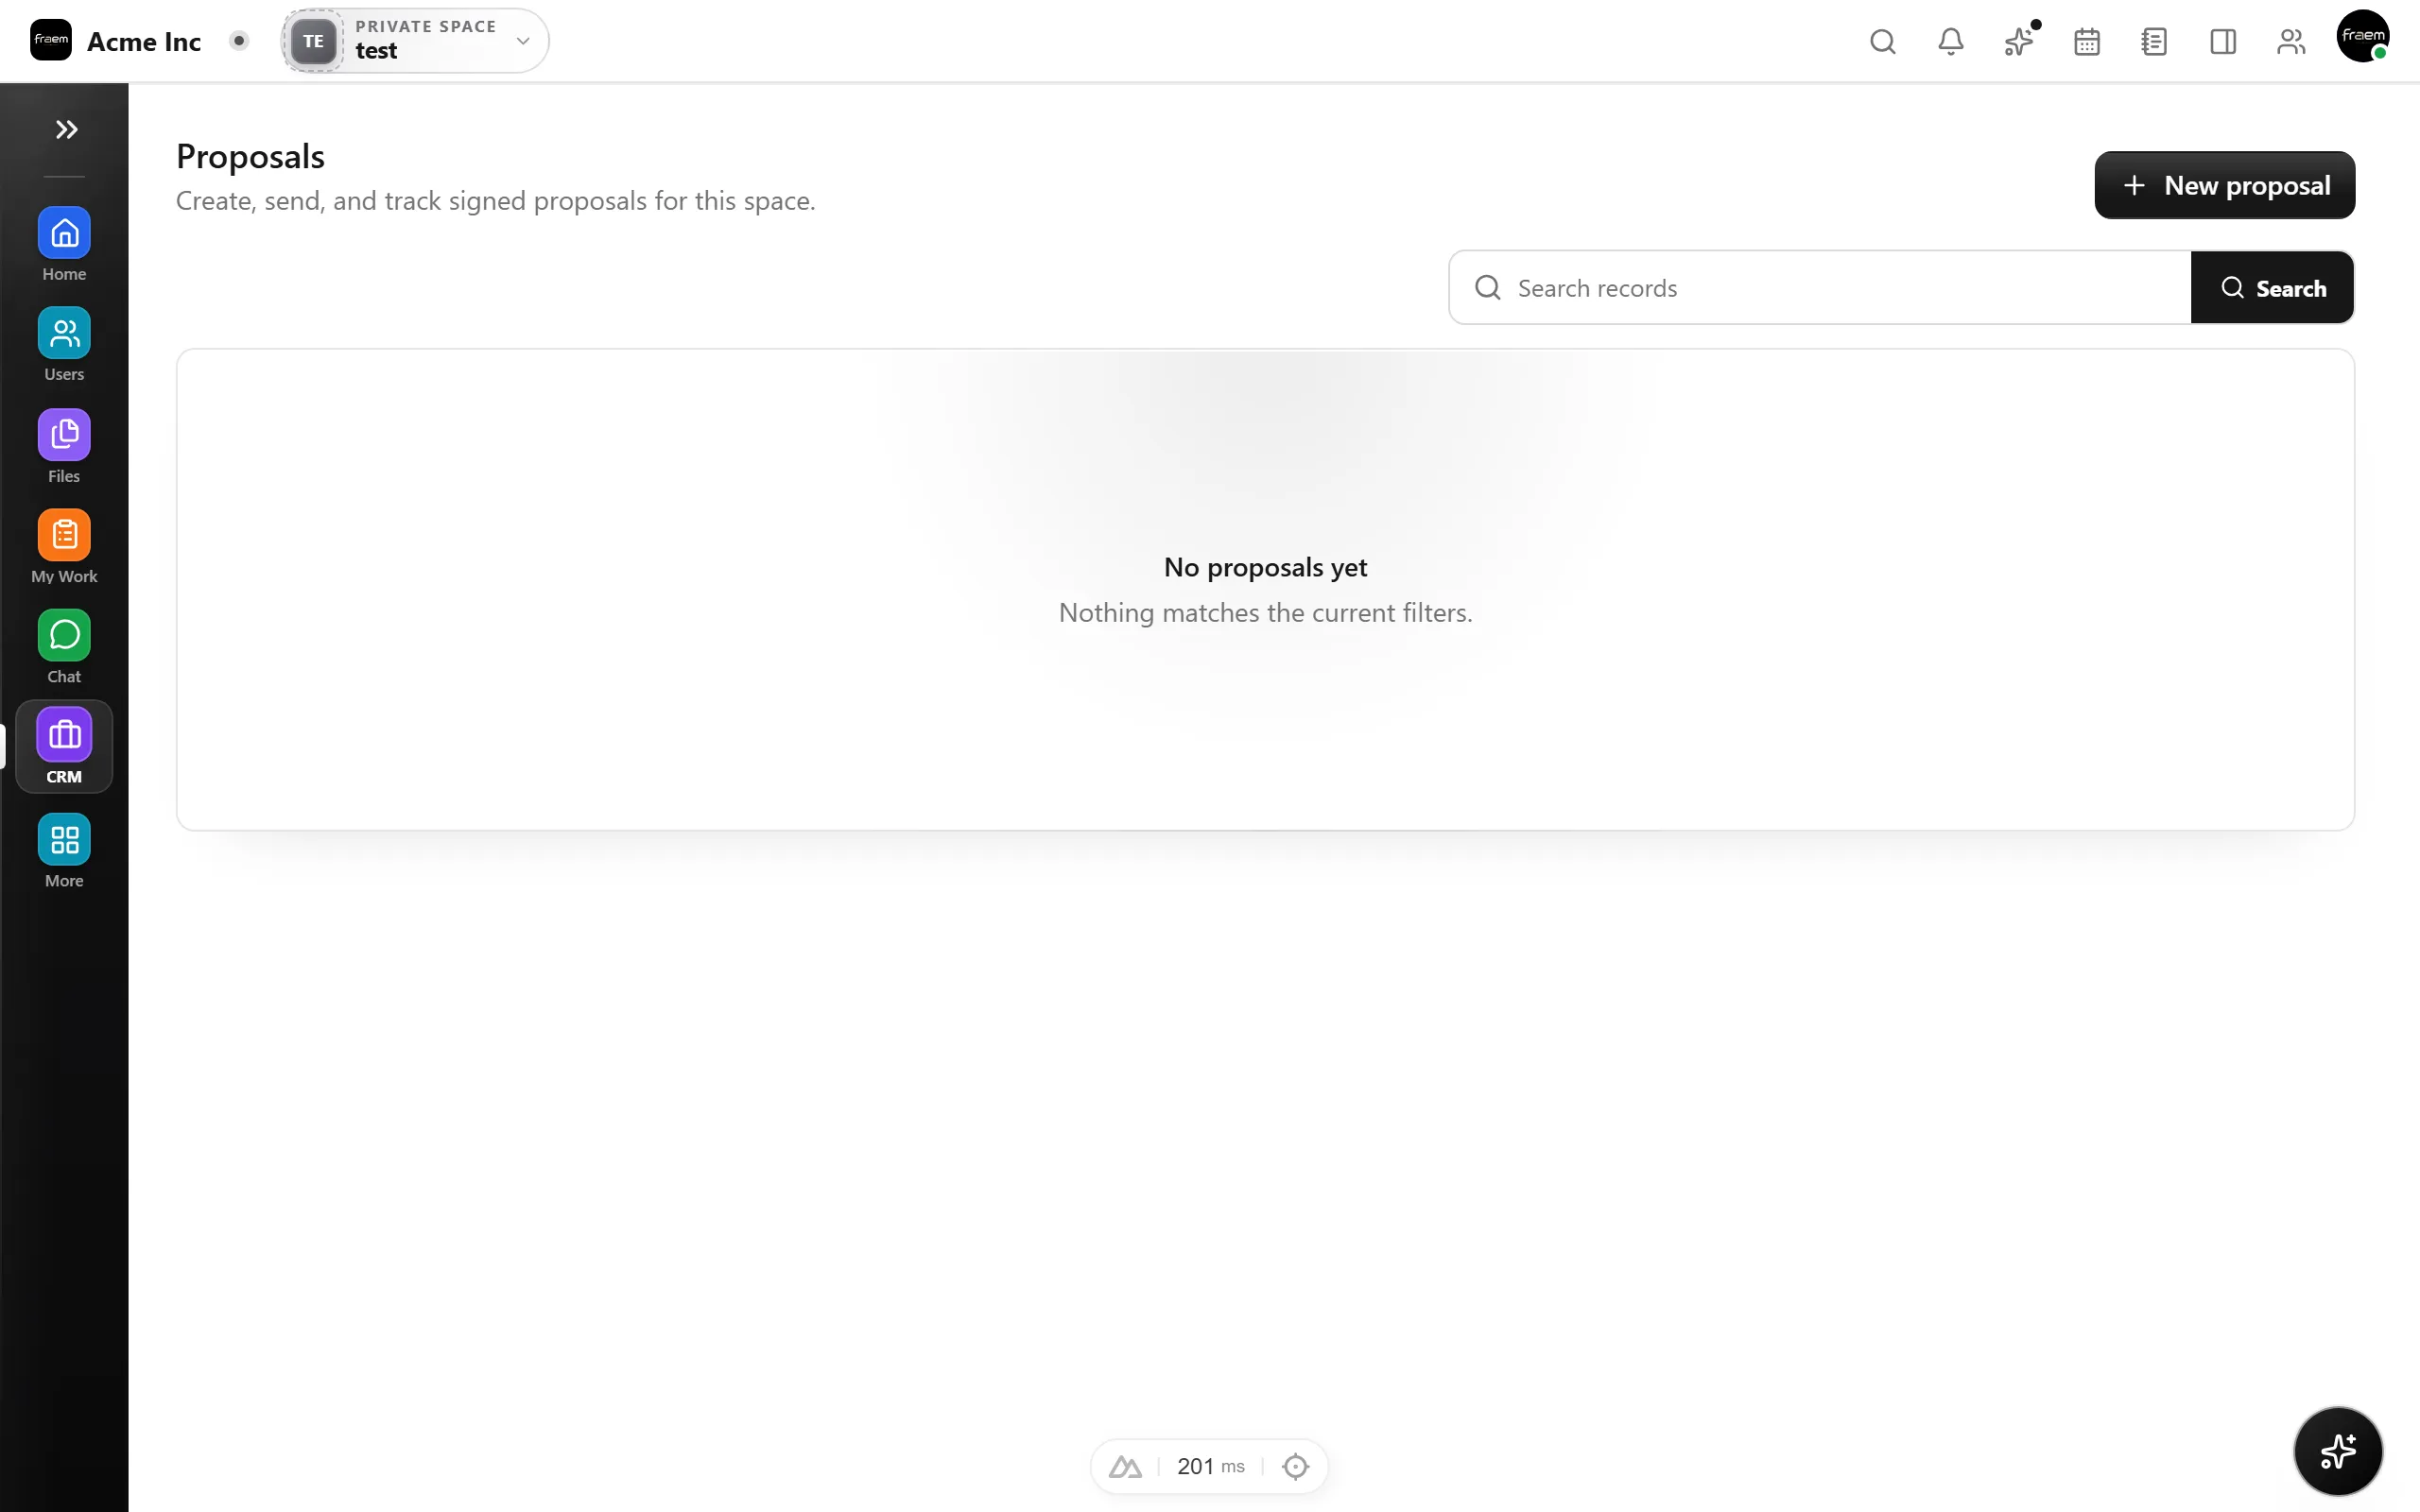Open notifications bell
Viewport: 2420px width, 1512px height.
point(1950,41)
